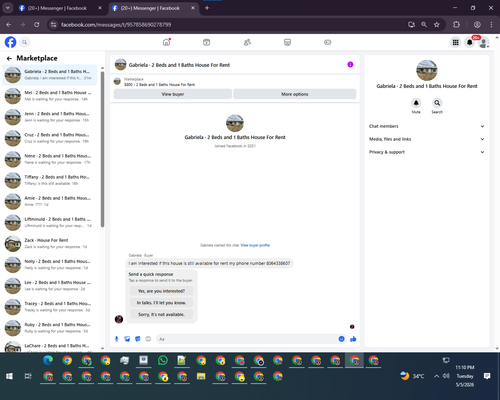This screenshot has width=500, height=400.
Task: Open Task View on the taskbar
Action: pyautogui.click(x=28, y=376)
